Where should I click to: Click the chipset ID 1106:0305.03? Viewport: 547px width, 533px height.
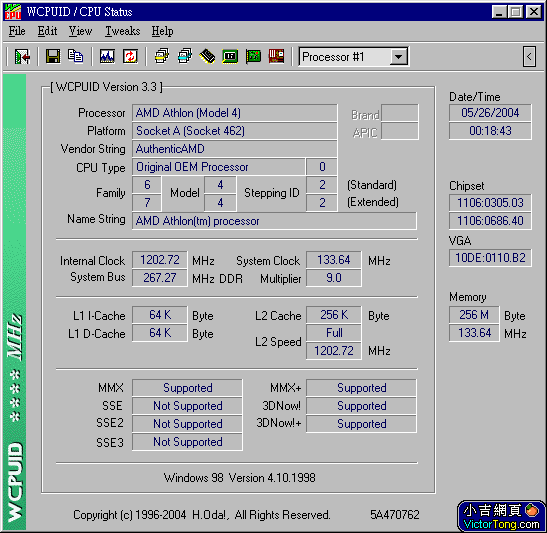pos(490,203)
